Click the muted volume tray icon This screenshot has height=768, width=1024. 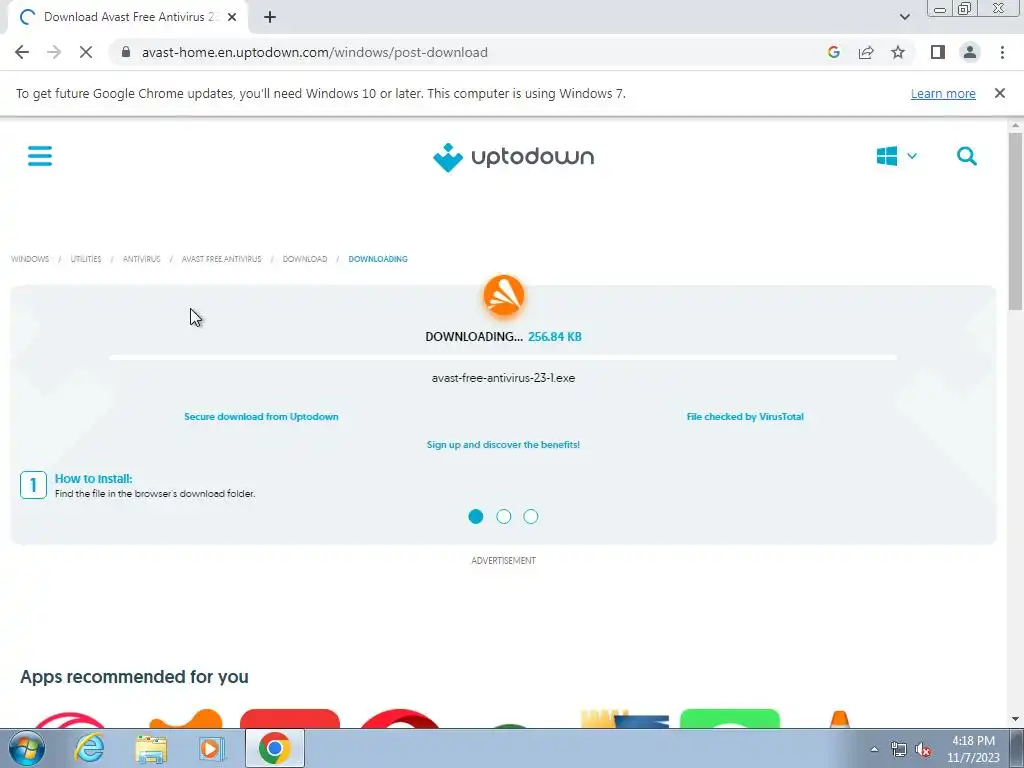pos(923,749)
